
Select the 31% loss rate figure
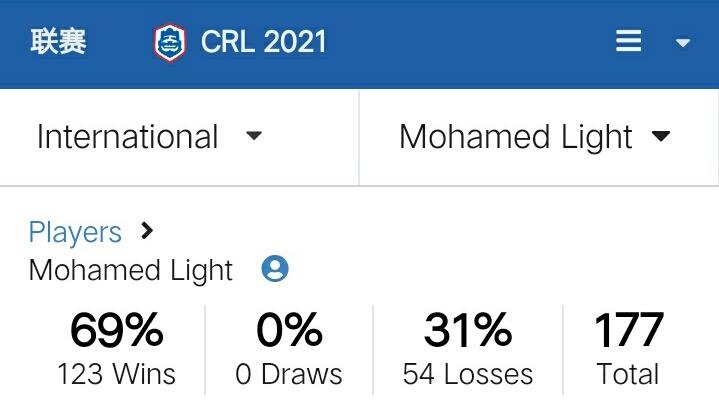[468, 332]
